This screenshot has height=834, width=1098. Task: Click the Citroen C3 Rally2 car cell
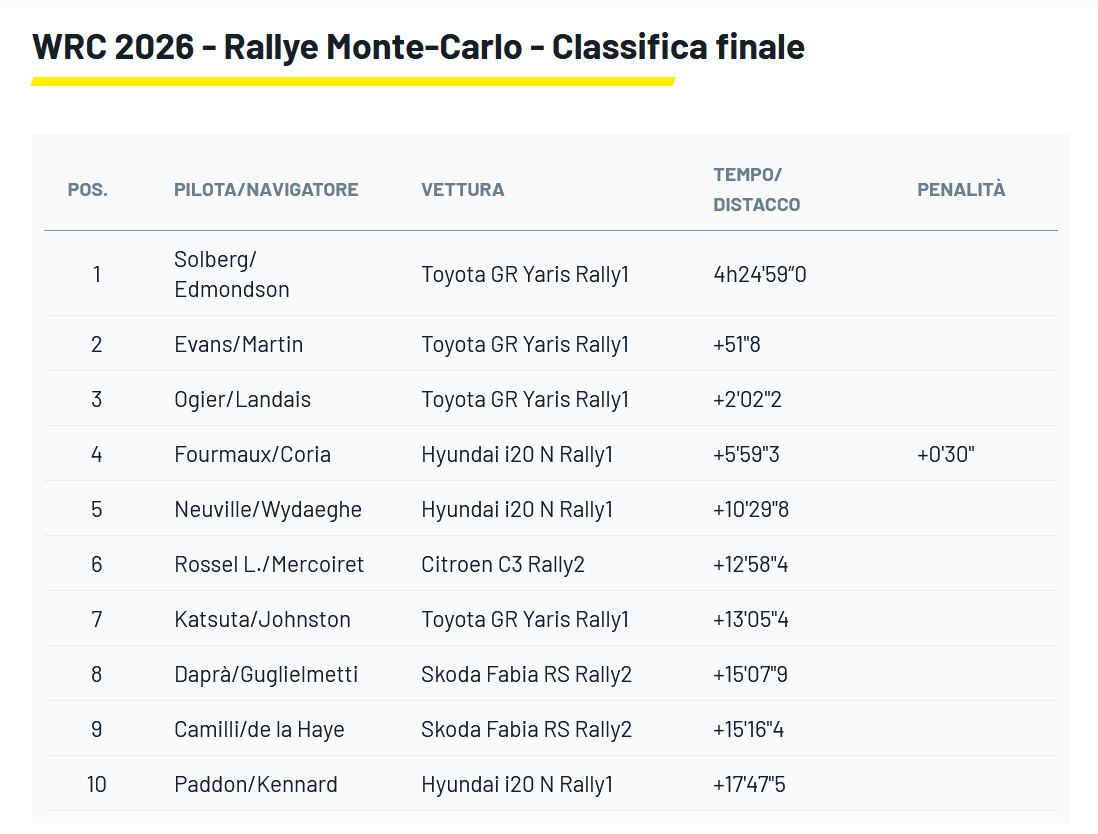(x=503, y=564)
